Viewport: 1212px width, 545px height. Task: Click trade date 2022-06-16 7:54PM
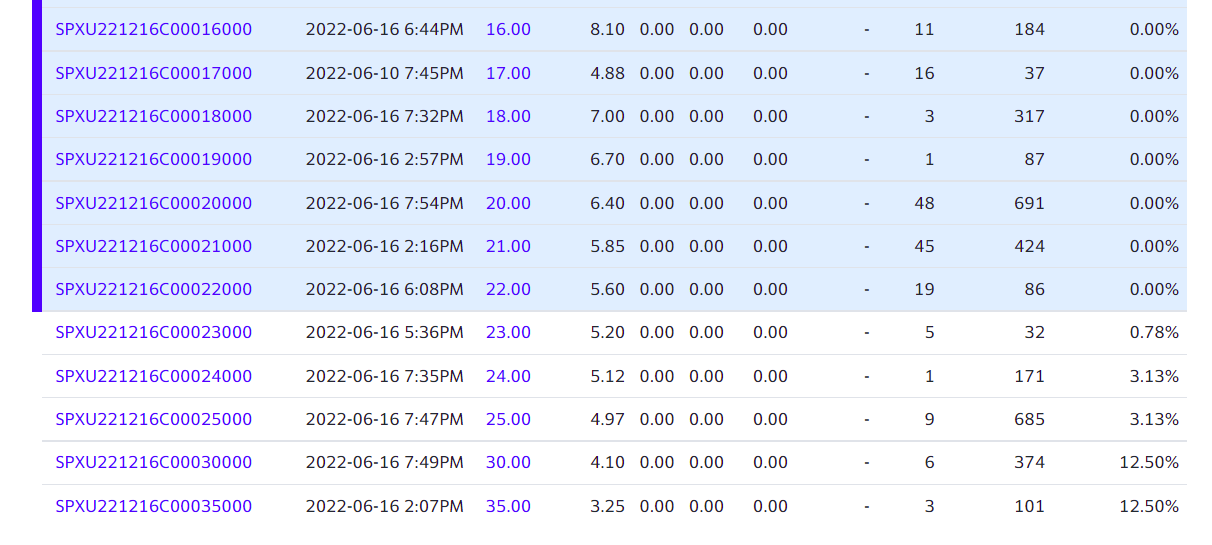385,203
